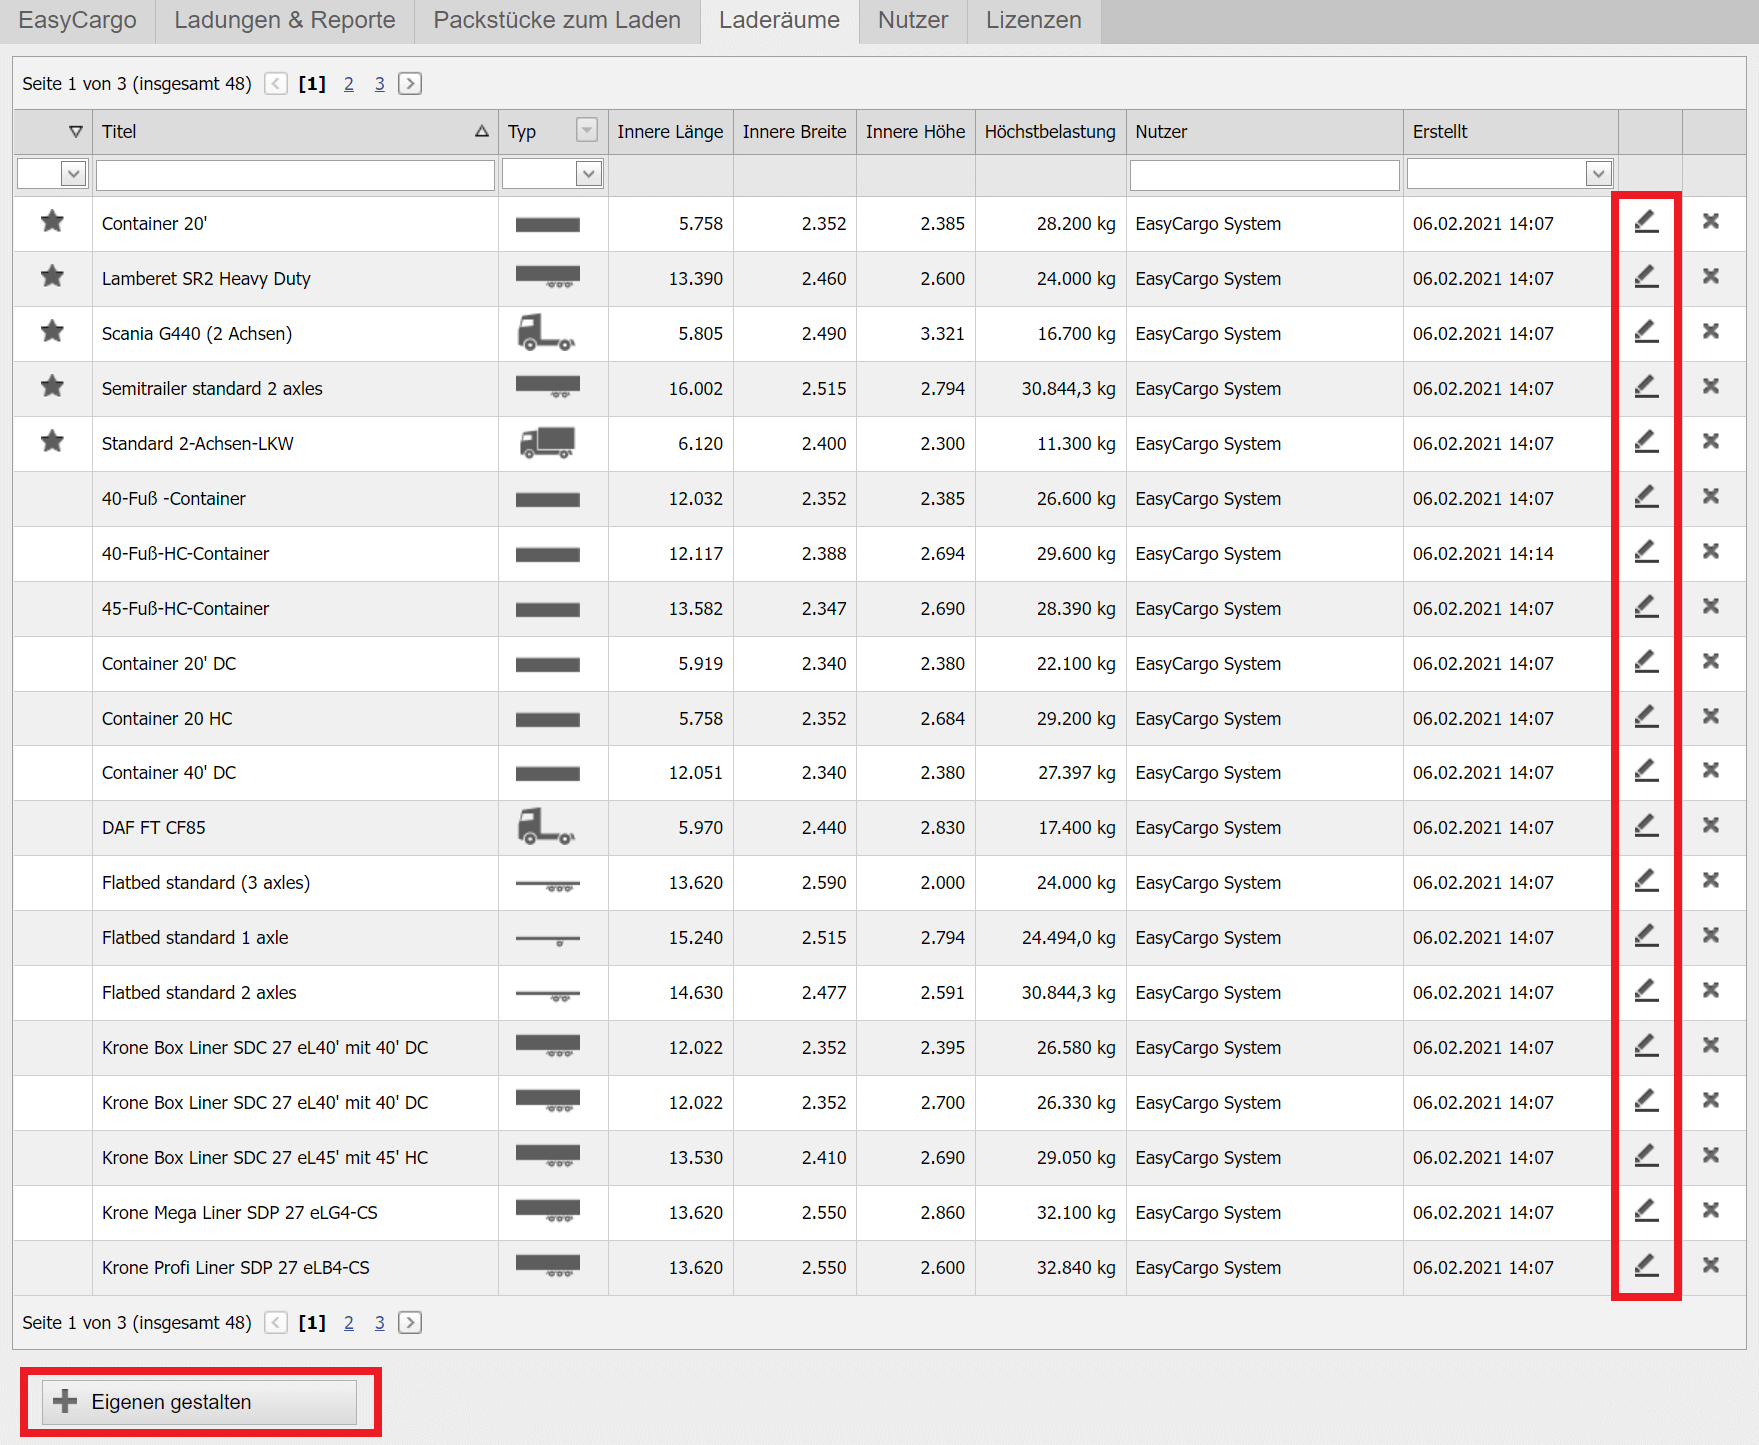Edit the Container 20' row with pencil icon

click(x=1645, y=222)
